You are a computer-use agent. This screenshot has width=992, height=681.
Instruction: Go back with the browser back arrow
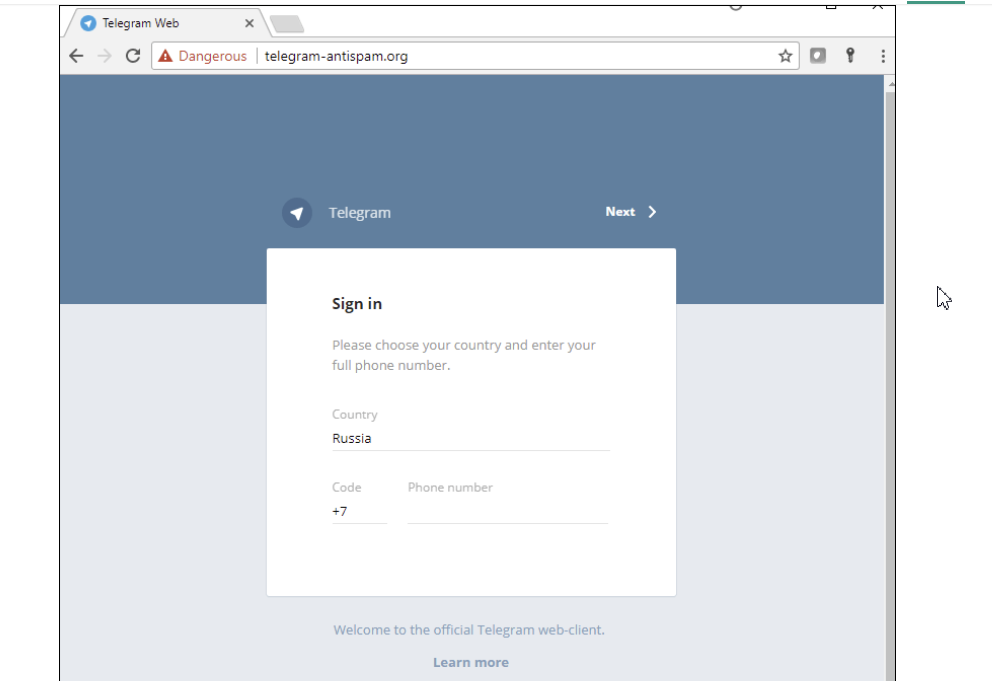(x=77, y=56)
